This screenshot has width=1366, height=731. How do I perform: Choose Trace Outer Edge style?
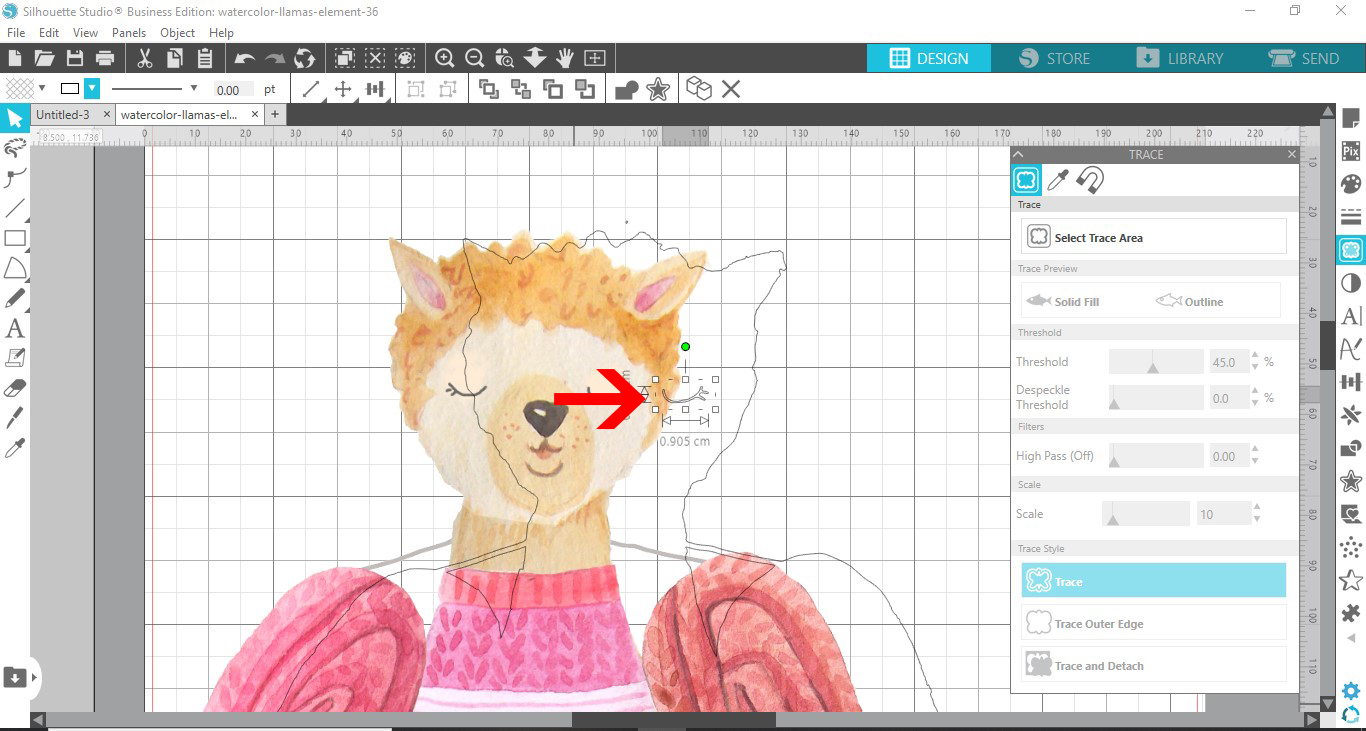point(1154,623)
